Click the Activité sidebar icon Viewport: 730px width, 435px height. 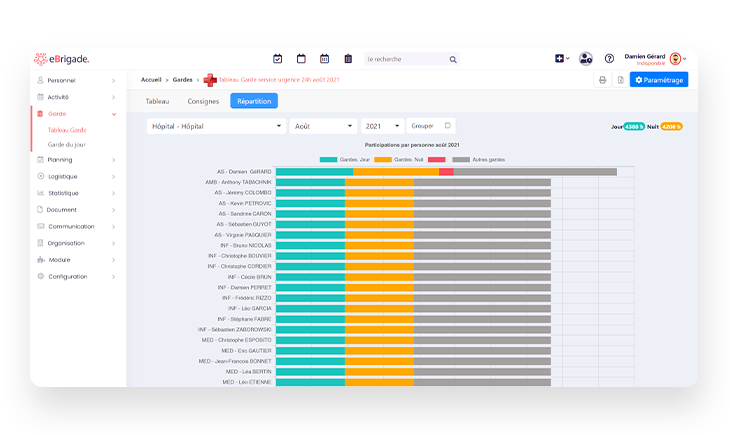point(40,97)
